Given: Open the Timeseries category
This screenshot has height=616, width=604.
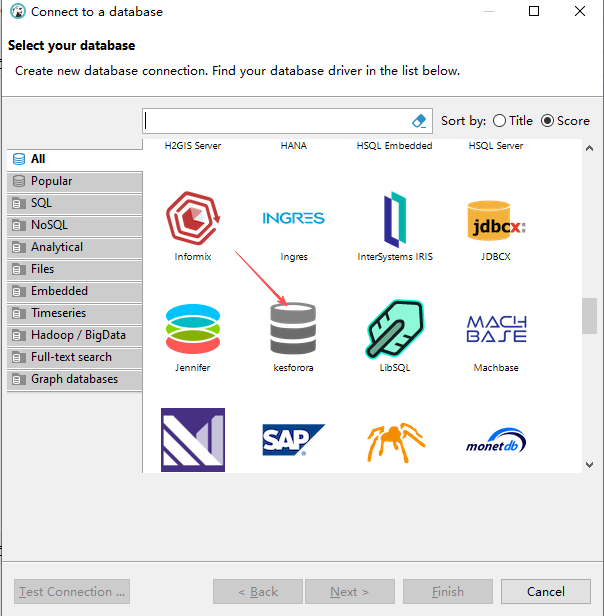Looking at the screenshot, I should coord(75,313).
